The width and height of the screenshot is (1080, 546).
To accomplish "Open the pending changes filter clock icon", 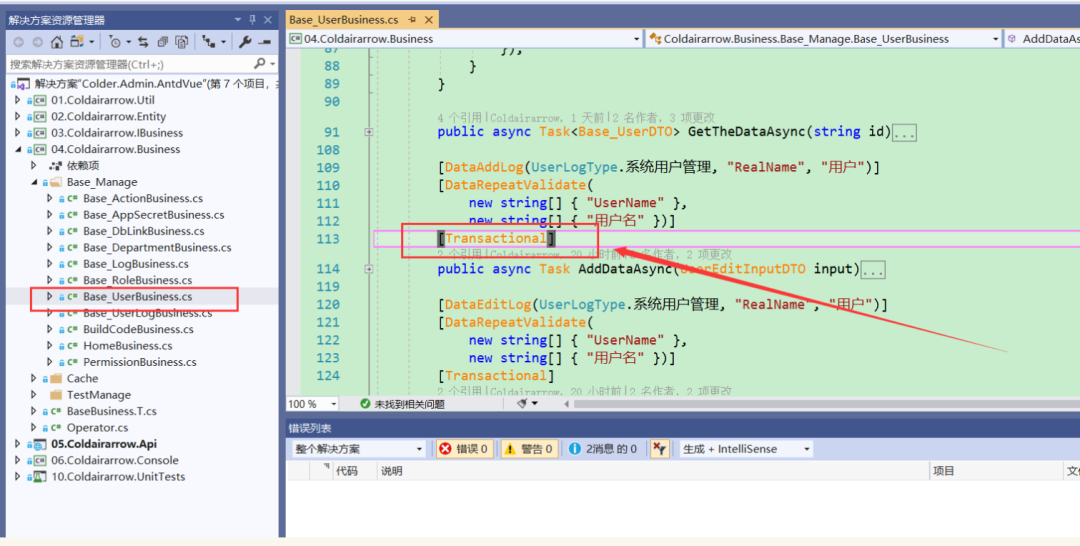I will pyautogui.click(x=114, y=42).
